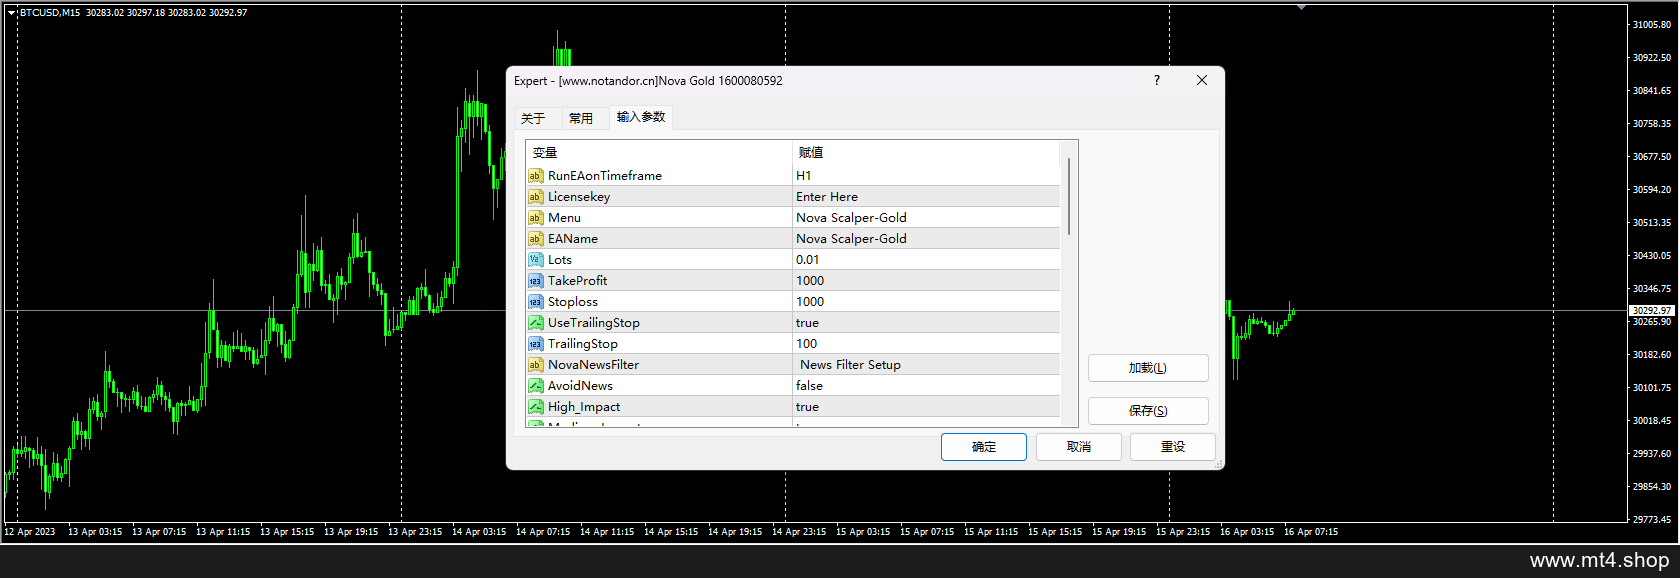Screen dimensions: 1680x578
Task: Toggle the High_Impact true value
Action: tap(807, 407)
